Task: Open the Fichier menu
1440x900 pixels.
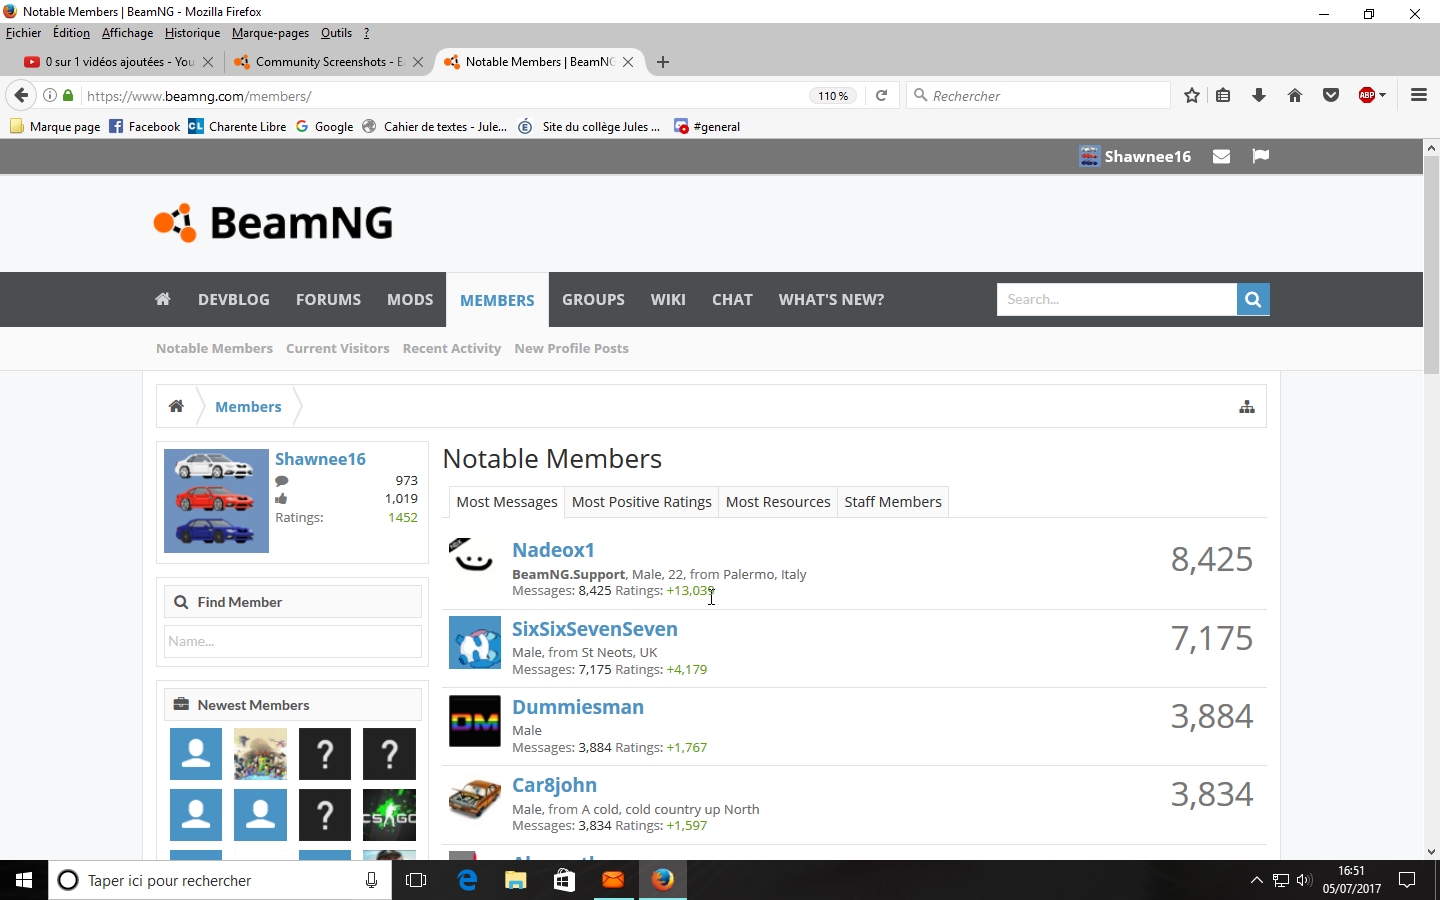Action: pos(23,33)
